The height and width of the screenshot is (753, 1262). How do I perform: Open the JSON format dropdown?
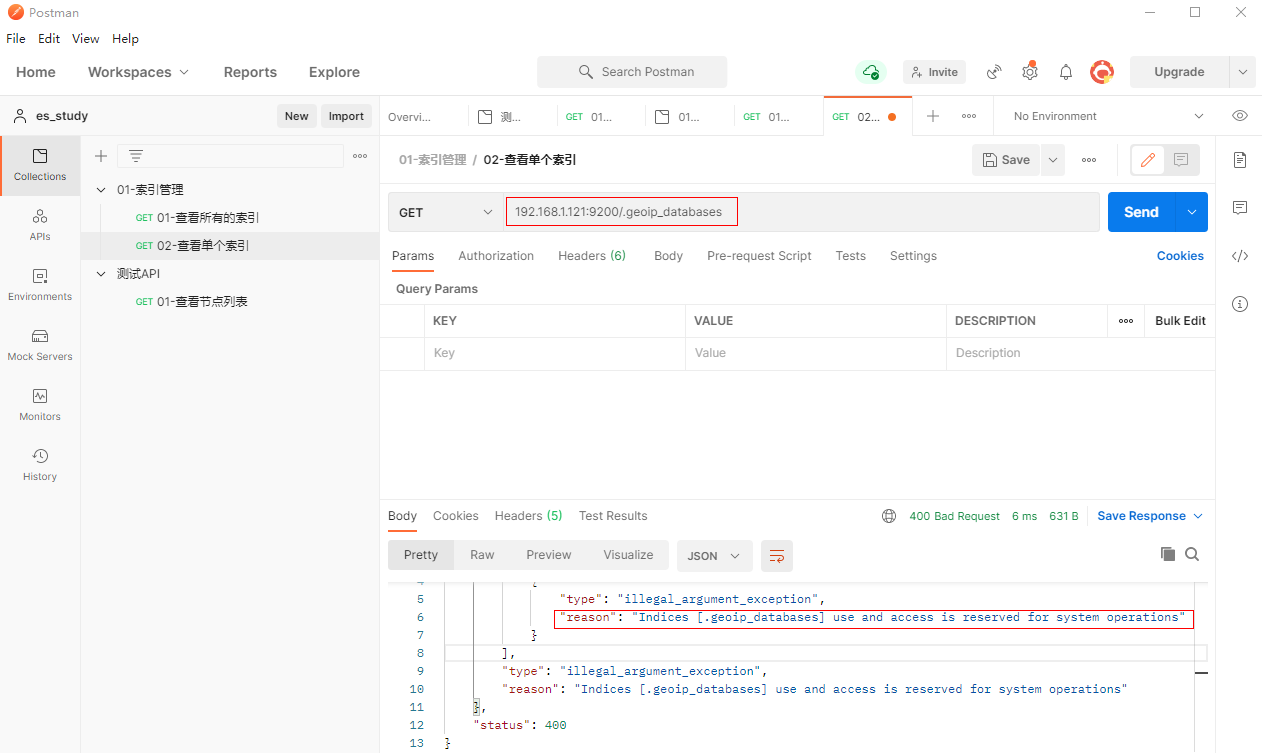(x=714, y=556)
